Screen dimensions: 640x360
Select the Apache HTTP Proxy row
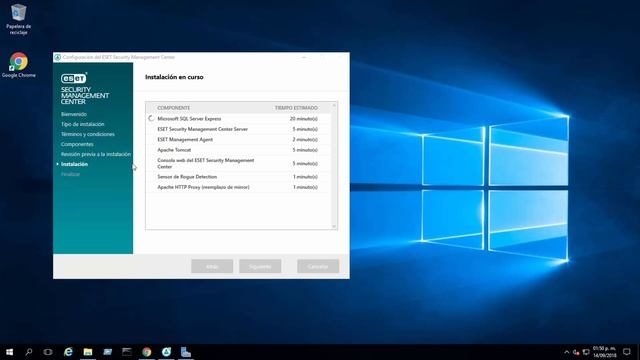pyautogui.click(x=238, y=187)
